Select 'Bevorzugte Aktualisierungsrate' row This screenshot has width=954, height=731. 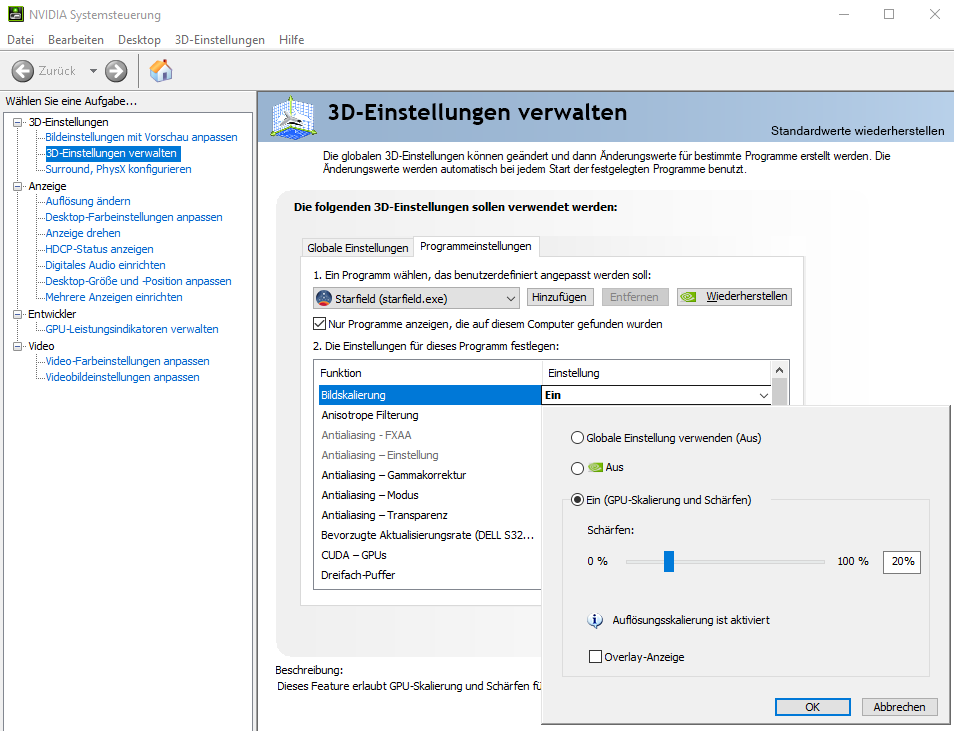pos(430,536)
